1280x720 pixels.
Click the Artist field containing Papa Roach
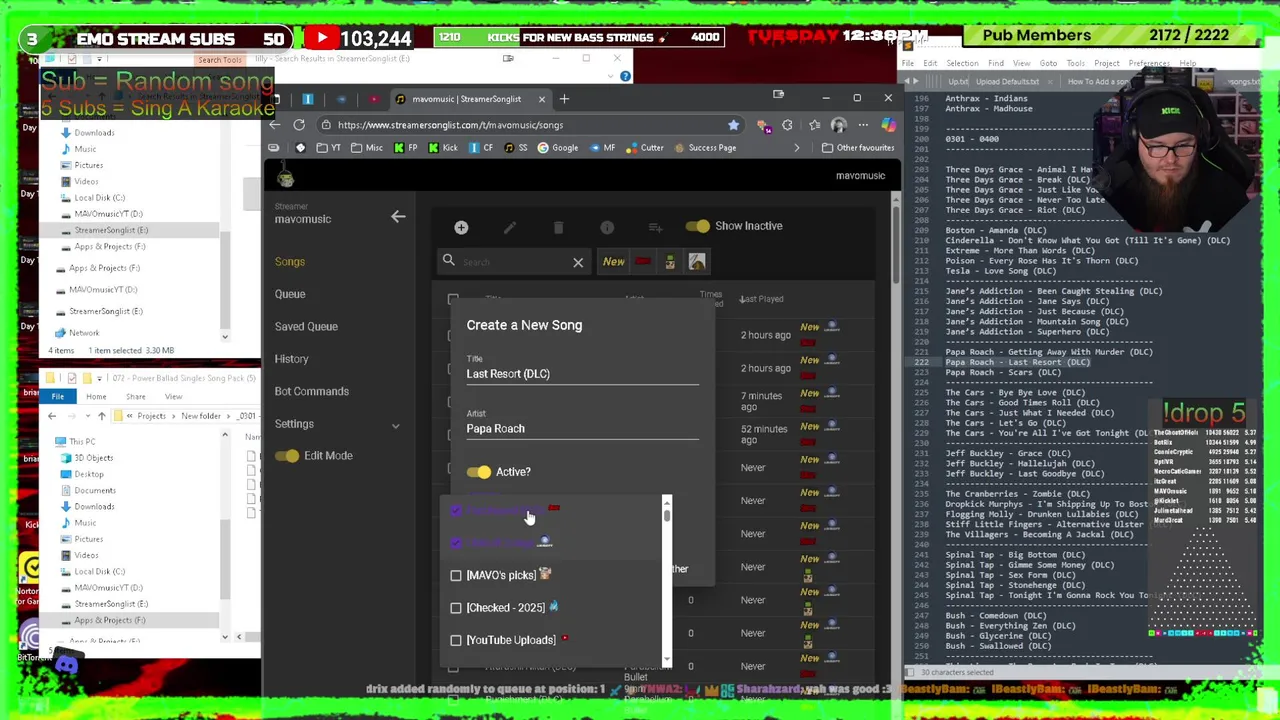(582, 429)
